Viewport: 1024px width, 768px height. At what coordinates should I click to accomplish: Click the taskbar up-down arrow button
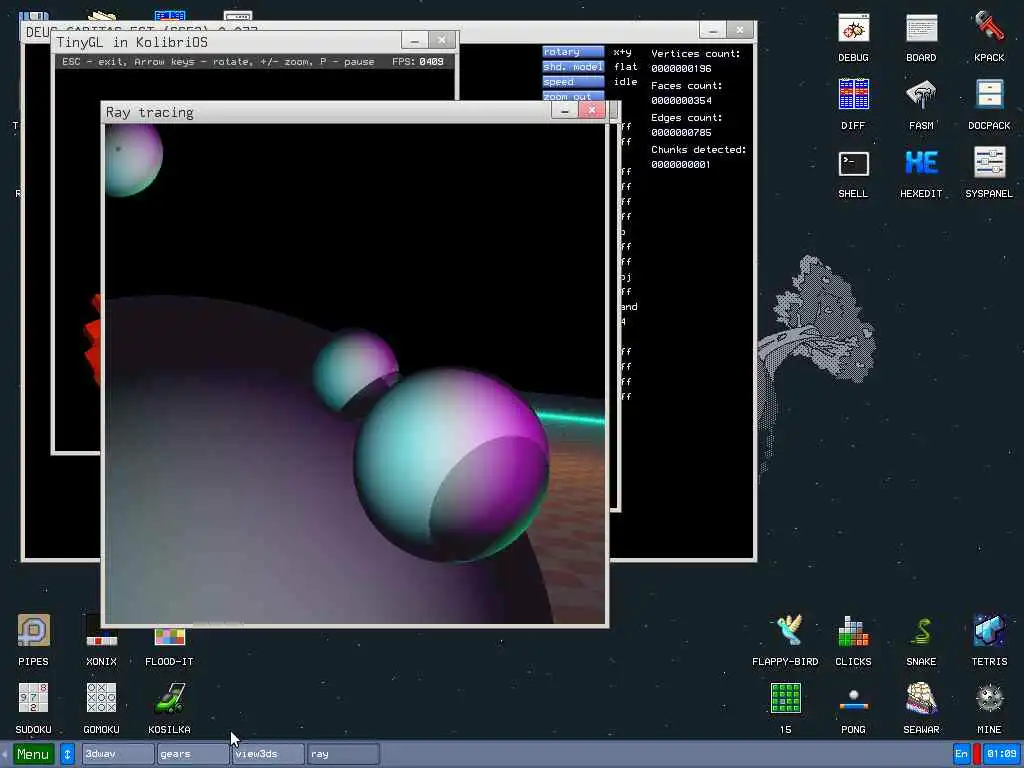point(67,754)
